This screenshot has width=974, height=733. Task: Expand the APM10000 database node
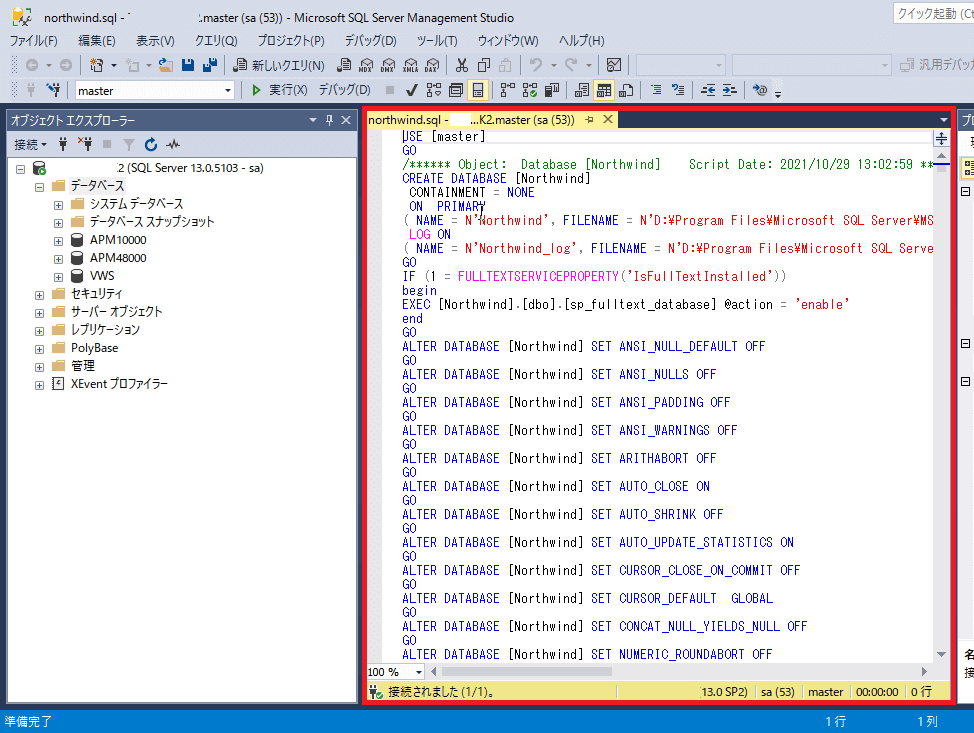(x=58, y=240)
